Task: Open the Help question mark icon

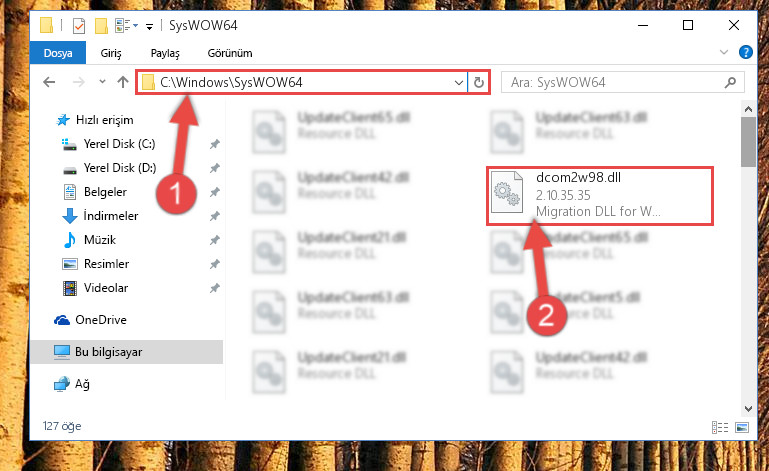Action: point(745,52)
